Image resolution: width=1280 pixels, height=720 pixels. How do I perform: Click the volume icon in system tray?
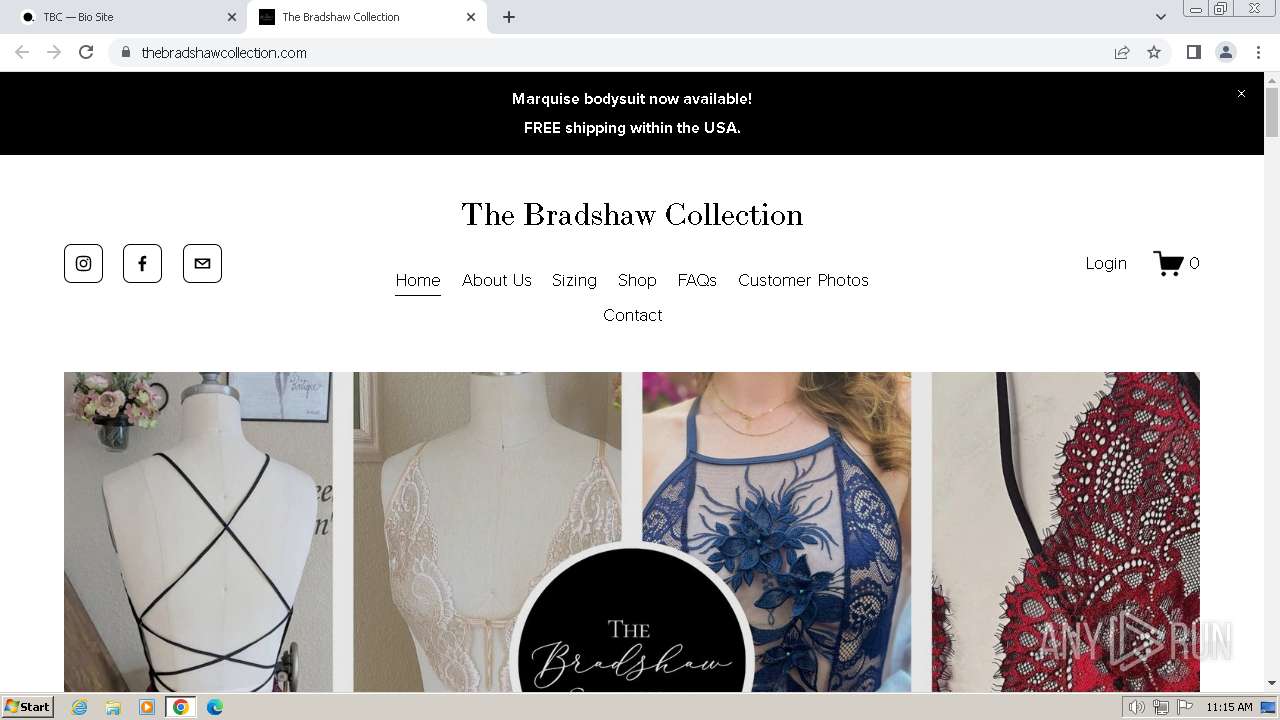[x=1137, y=707]
